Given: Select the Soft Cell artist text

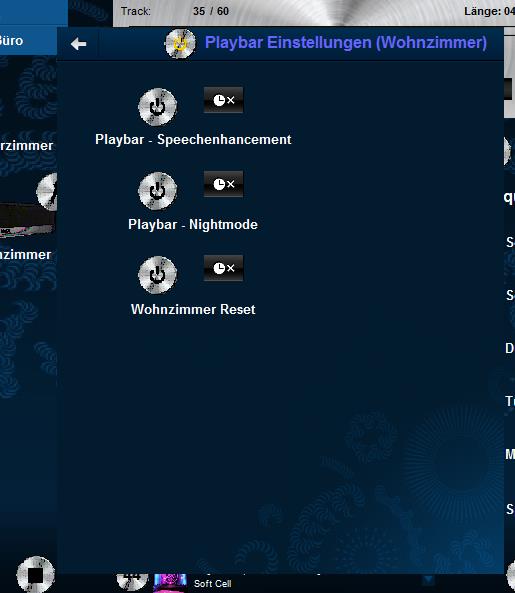Looking at the screenshot, I should click(213, 584).
